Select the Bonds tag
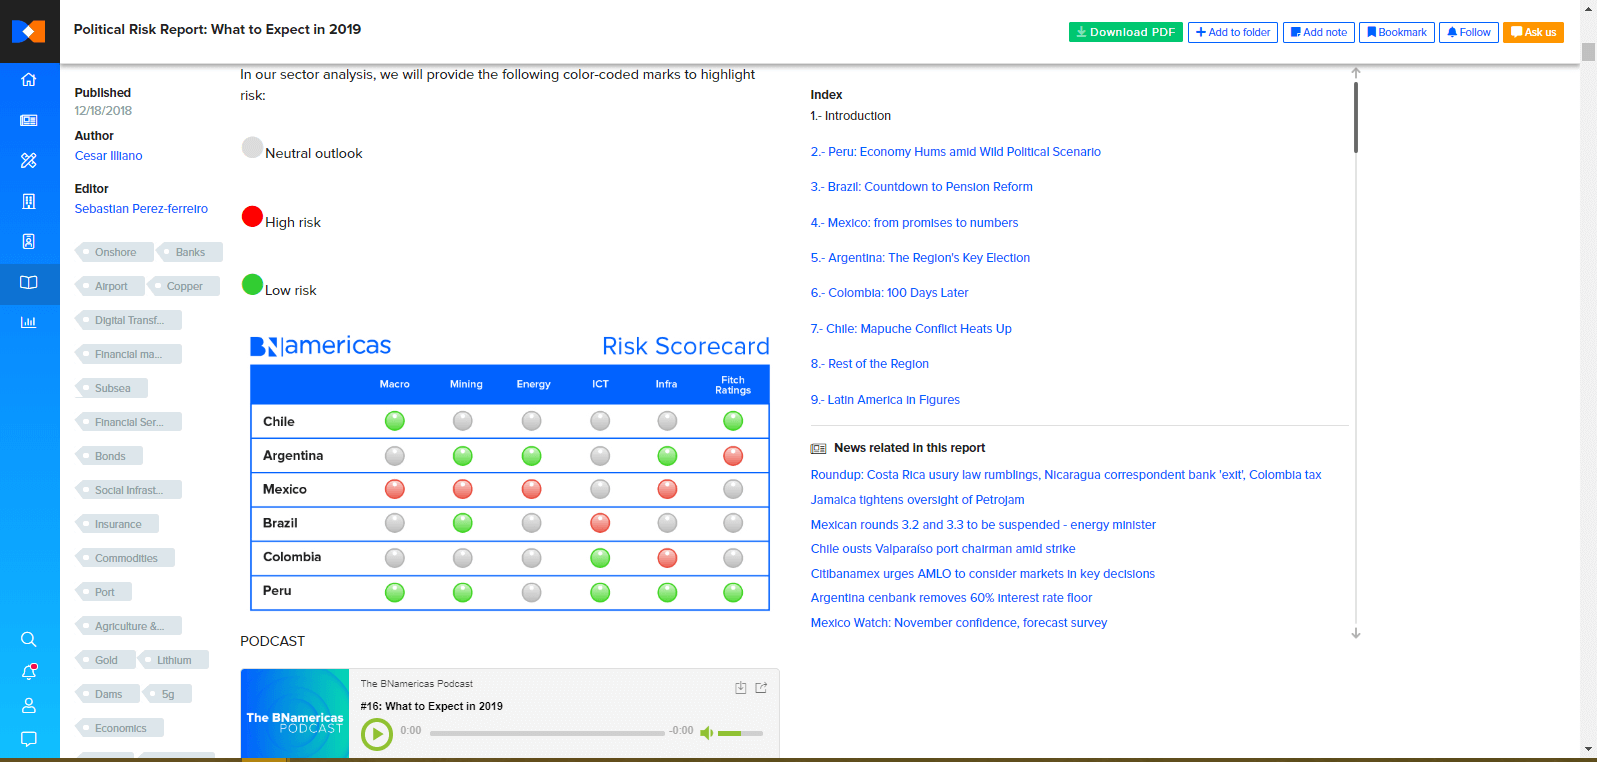 tap(110, 456)
